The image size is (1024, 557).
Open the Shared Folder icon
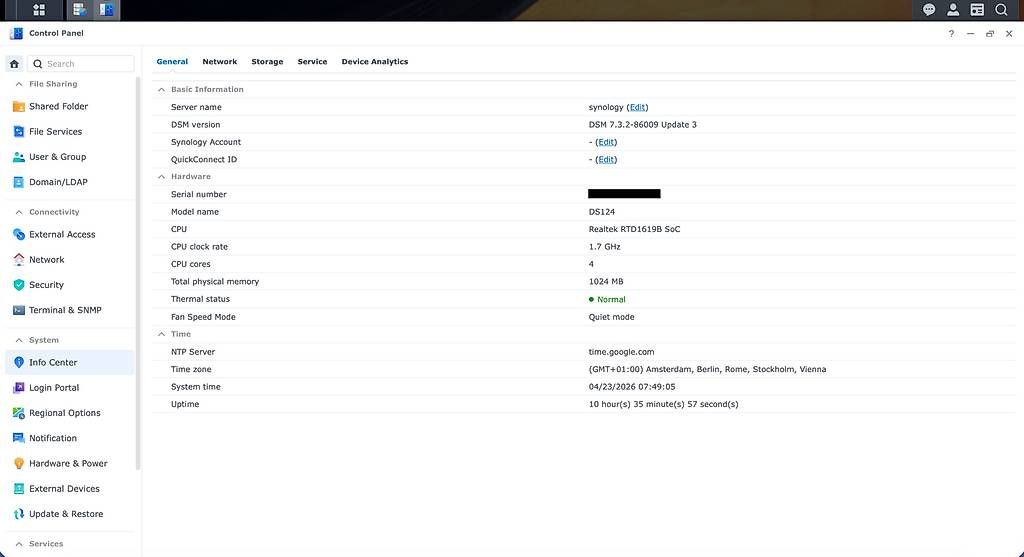[19, 106]
